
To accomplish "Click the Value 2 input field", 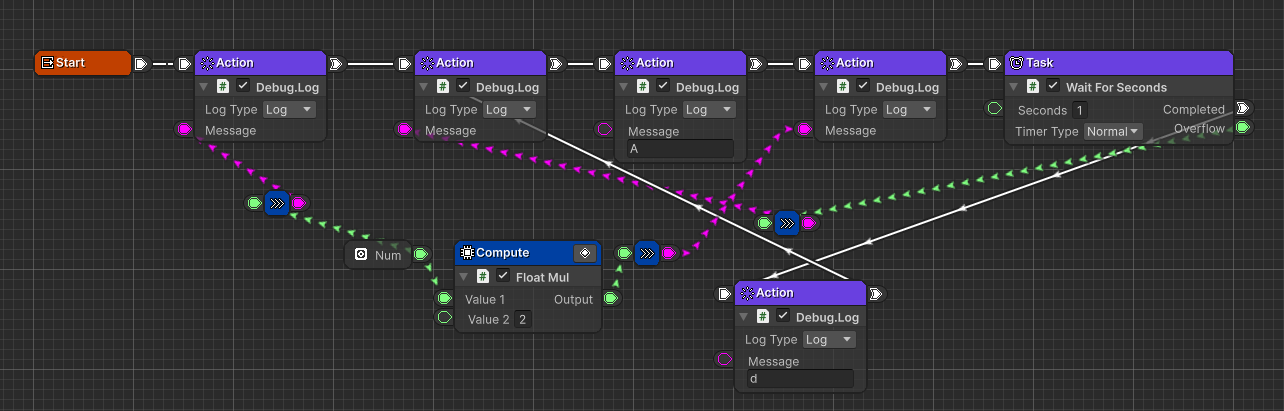I will point(522,320).
